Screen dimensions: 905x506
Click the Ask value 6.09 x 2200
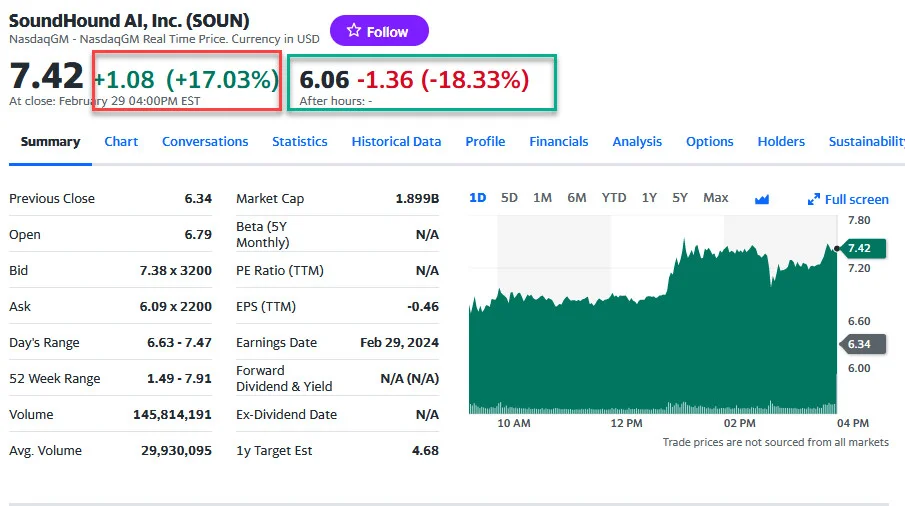tap(175, 306)
